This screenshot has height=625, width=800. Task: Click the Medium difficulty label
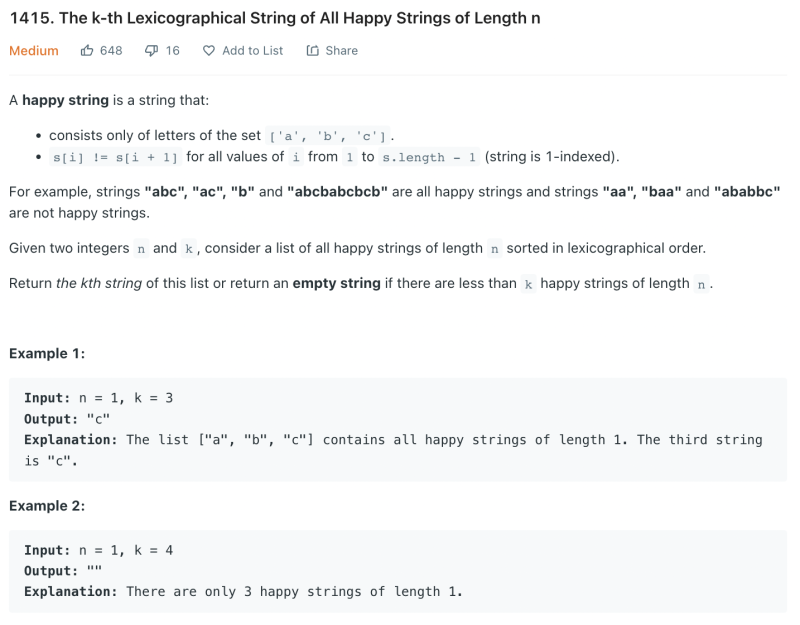click(34, 50)
